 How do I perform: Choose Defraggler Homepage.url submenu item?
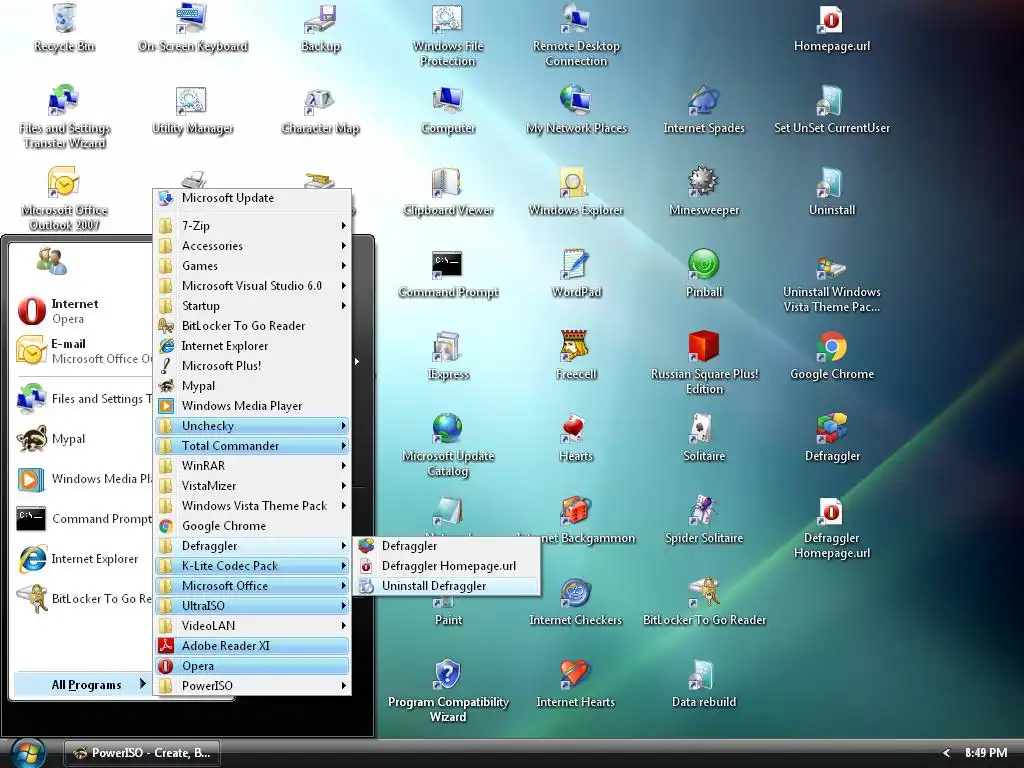click(x=447, y=566)
